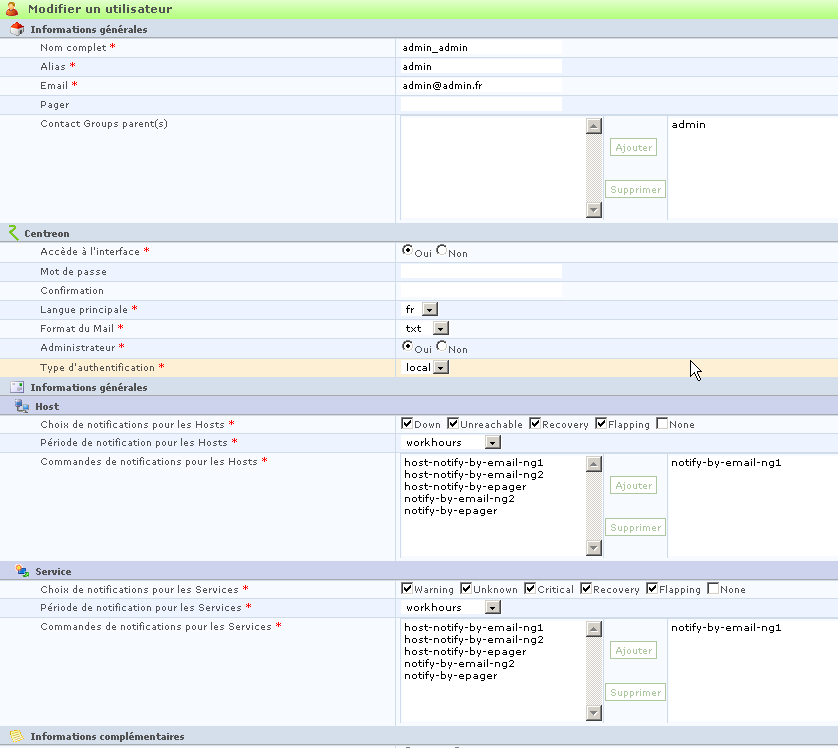Click the green Centreon section icon
The height and width of the screenshot is (748, 838).
(13, 233)
